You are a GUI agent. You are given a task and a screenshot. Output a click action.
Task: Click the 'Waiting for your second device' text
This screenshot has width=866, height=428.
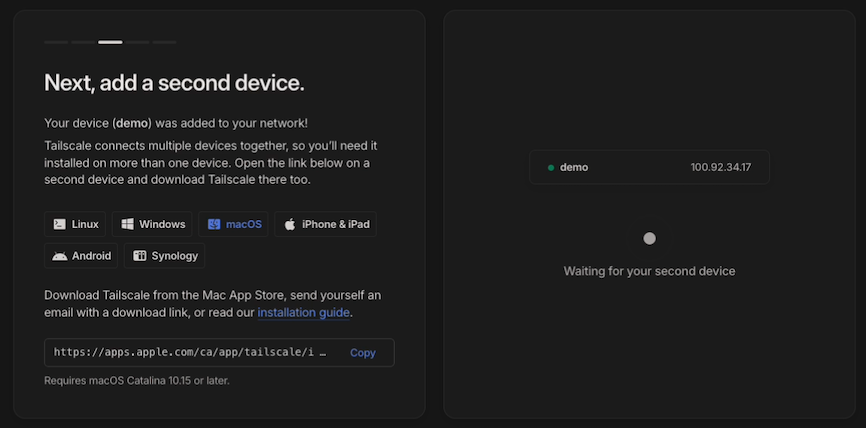click(x=649, y=271)
